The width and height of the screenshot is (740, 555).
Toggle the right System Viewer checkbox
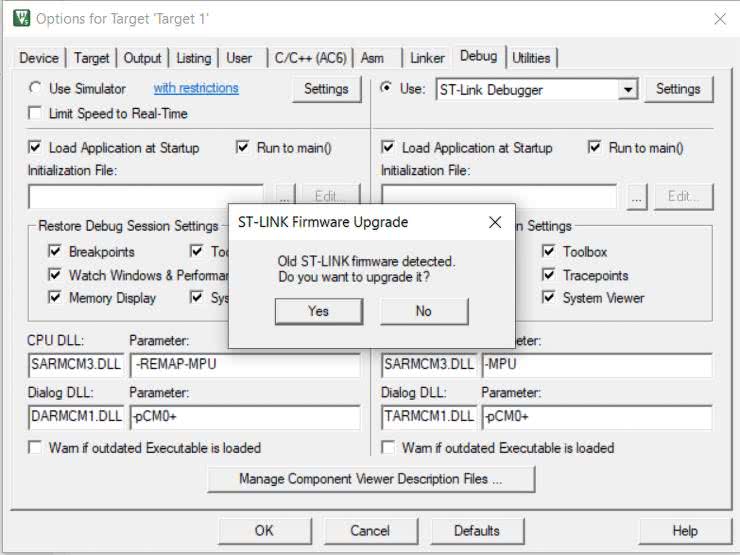pos(549,298)
